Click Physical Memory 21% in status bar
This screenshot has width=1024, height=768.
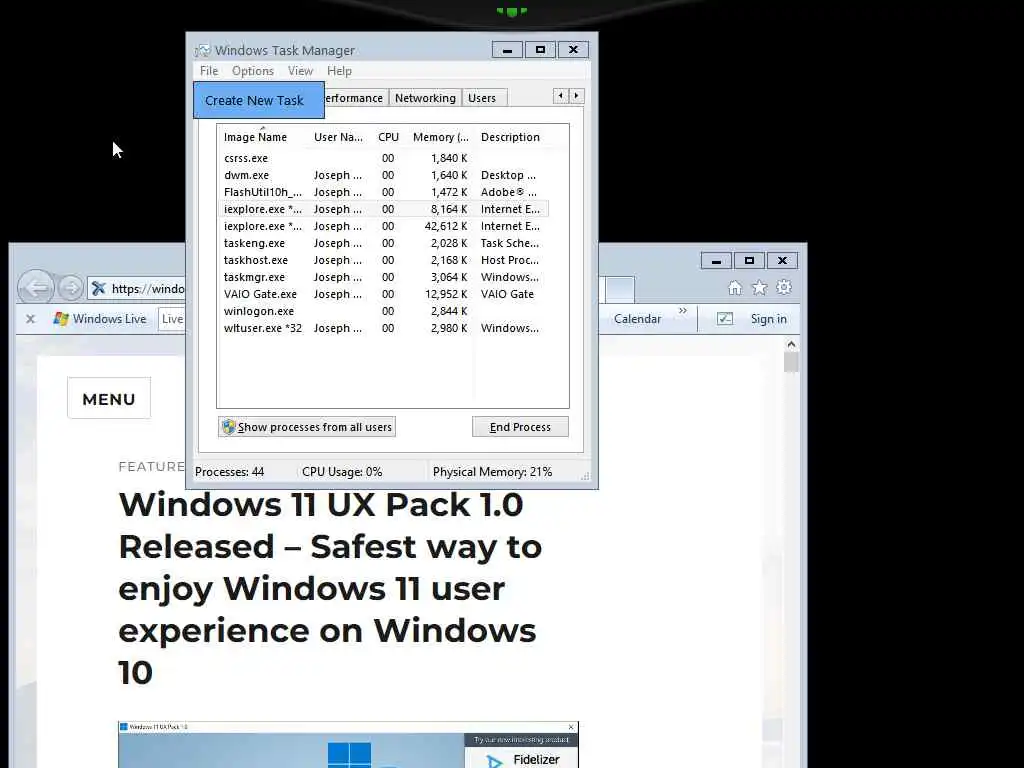pyautogui.click(x=492, y=472)
